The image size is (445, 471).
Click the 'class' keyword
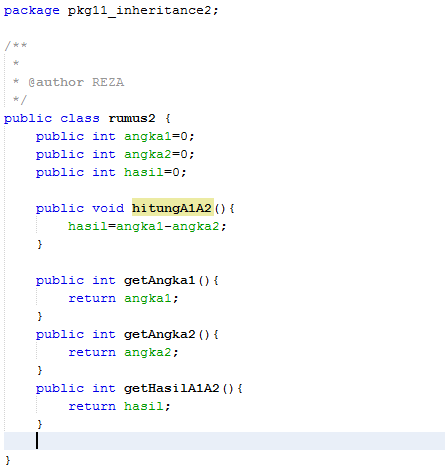tap(80, 118)
